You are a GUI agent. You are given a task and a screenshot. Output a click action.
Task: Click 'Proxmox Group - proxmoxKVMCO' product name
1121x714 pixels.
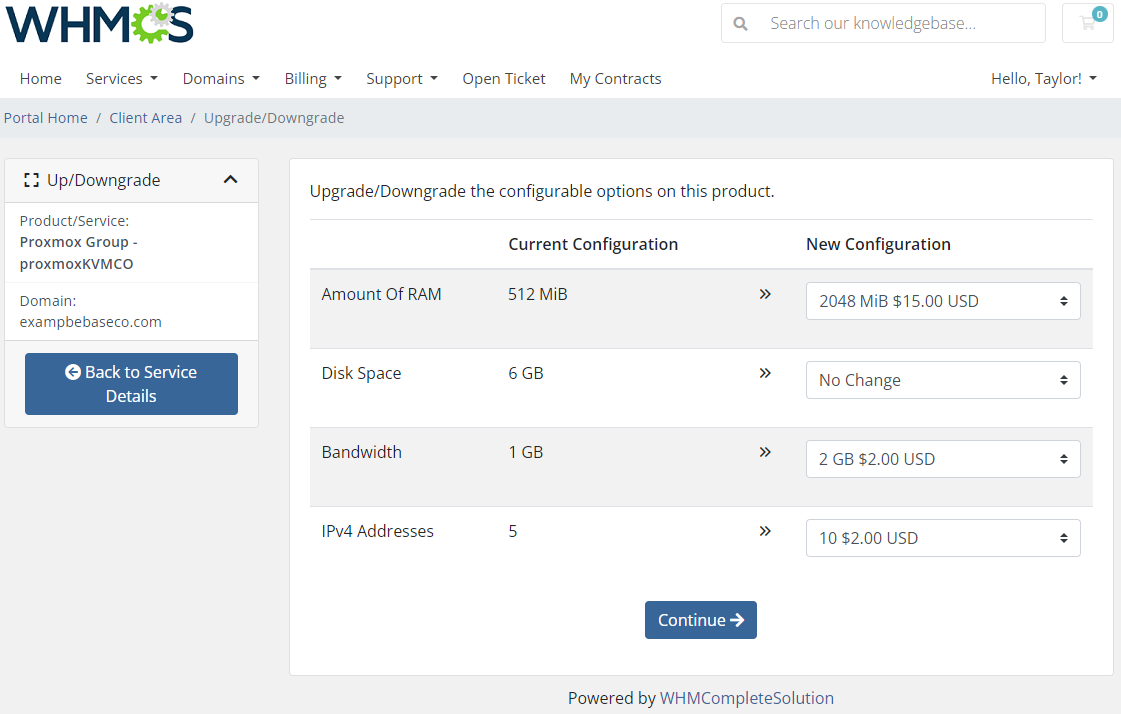(79, 253)
